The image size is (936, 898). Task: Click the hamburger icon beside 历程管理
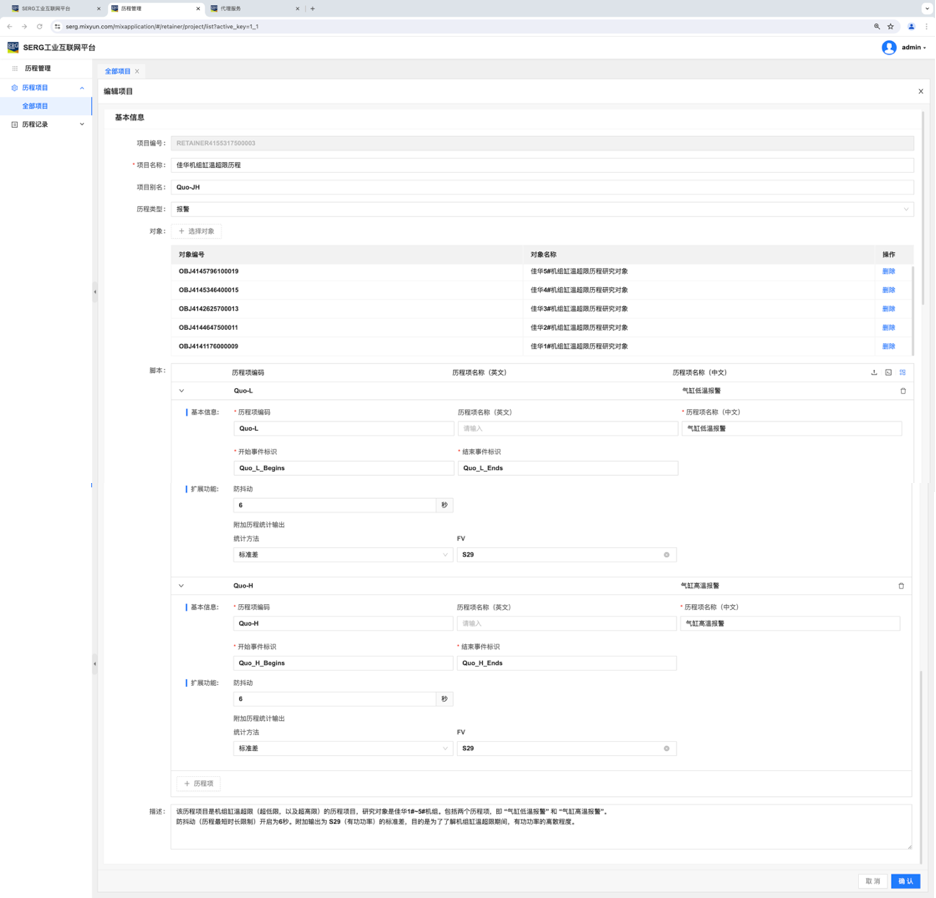[15, 68]
